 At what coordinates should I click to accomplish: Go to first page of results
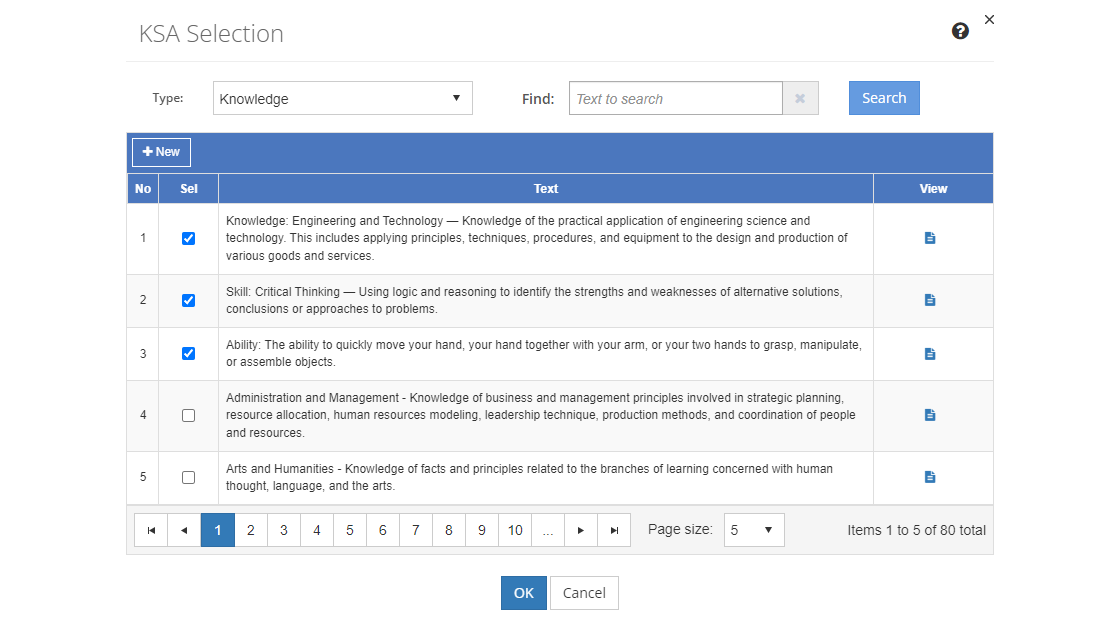tap(151, 530)
